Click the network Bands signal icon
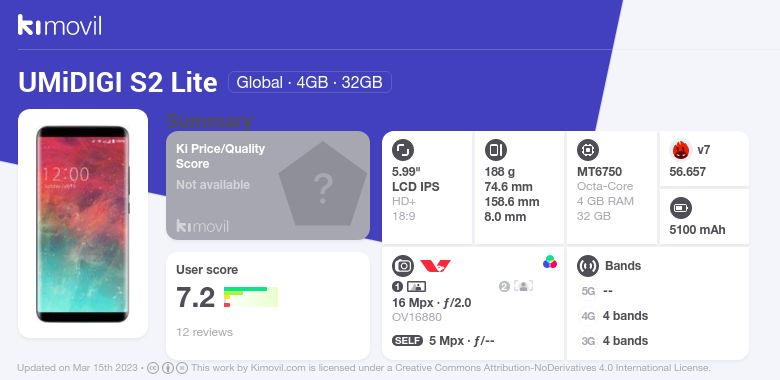 (x=587, y=266)
